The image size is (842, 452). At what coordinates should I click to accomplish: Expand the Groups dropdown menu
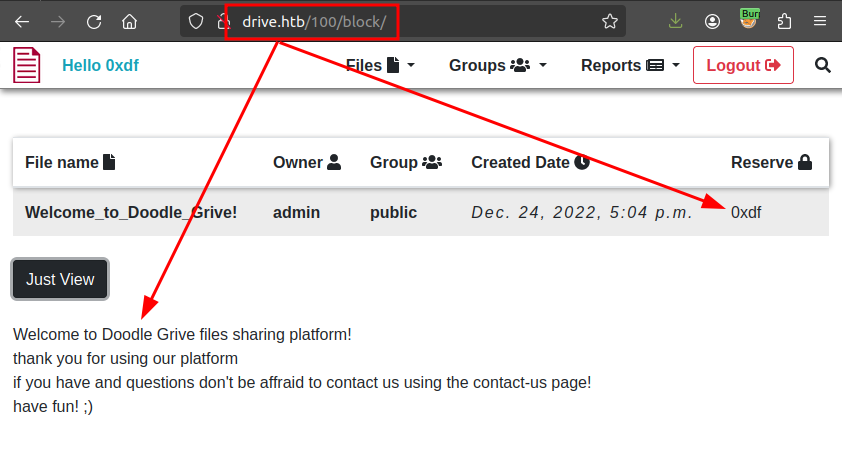(x=498, y=65)
